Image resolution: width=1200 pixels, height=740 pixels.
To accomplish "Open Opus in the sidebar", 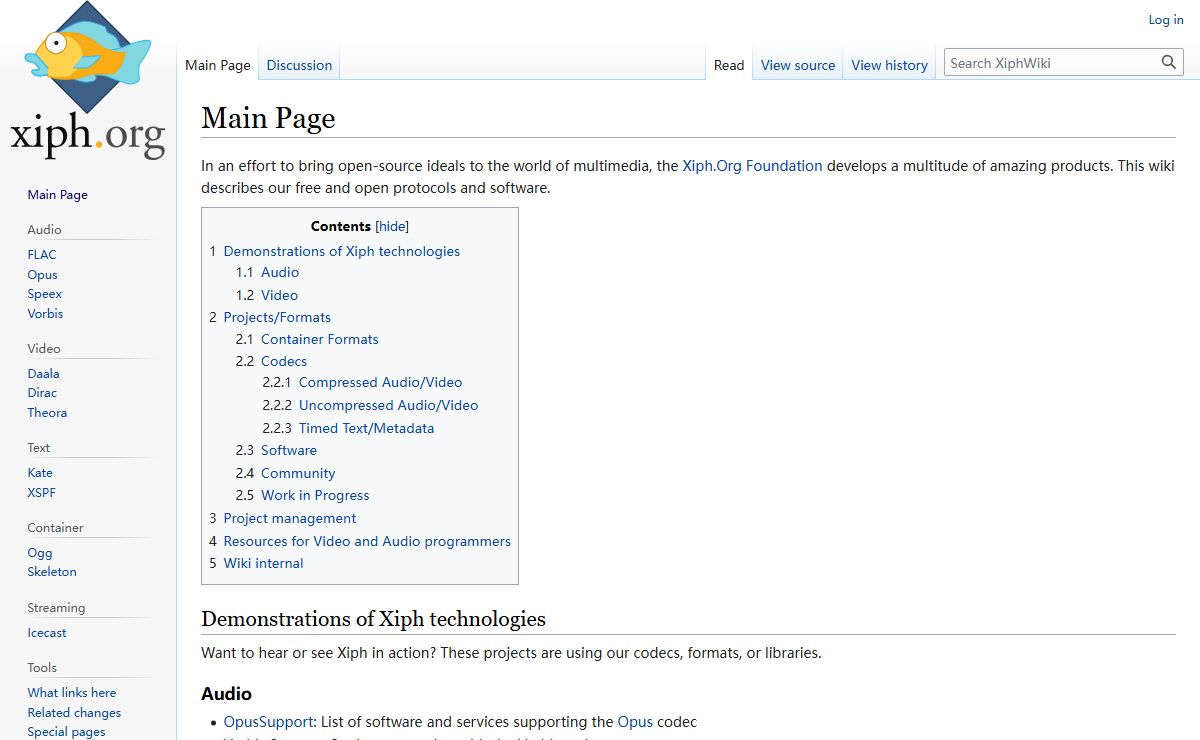I will pos(43,274).
